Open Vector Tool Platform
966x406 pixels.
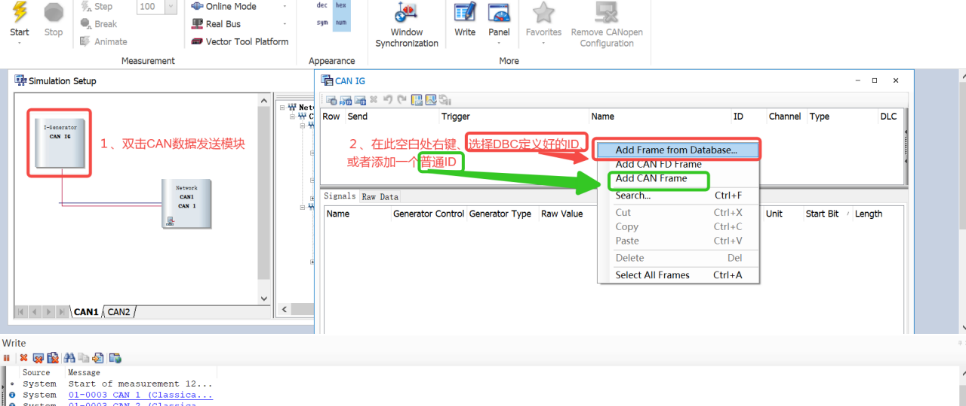tap(240, 42)
